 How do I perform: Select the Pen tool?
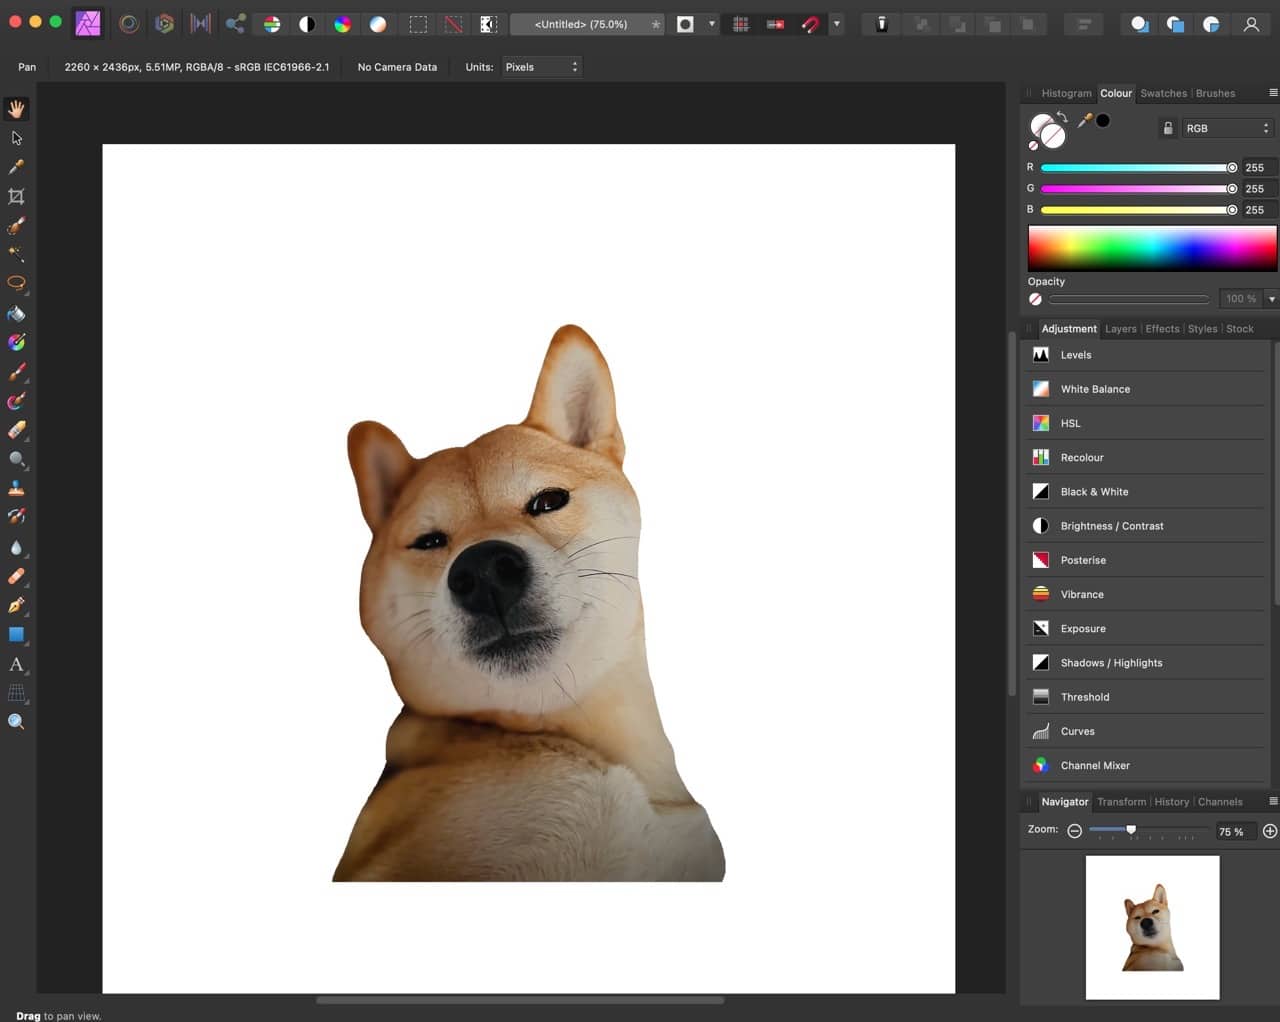(x=16, y=605)
